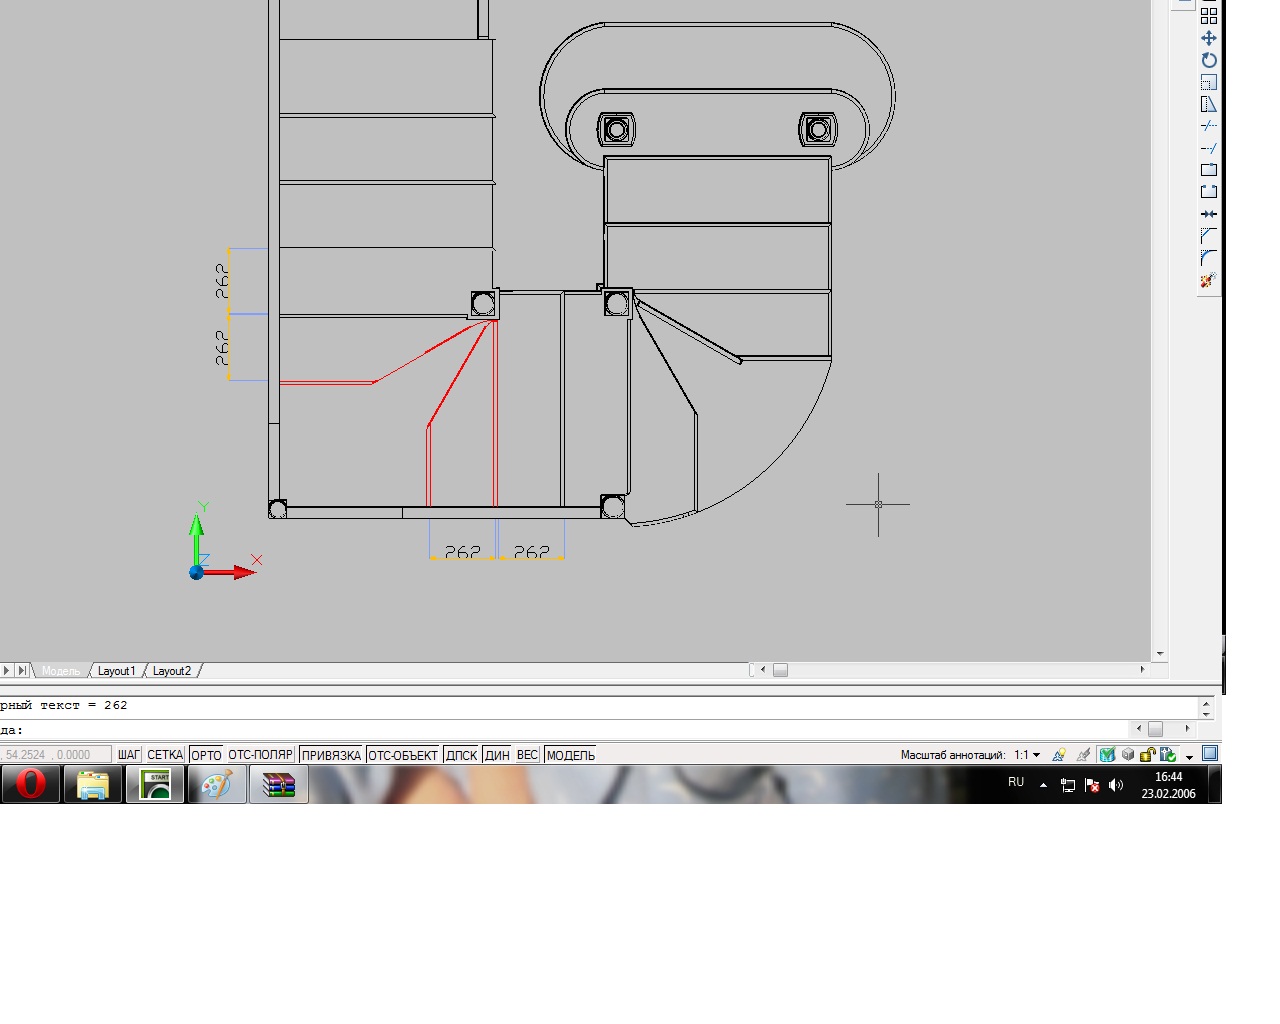Viewport: 1280px width, 1024px height.
Task: Open the annotation scale 1:1 dropdown
Action: coord(1028,755)
